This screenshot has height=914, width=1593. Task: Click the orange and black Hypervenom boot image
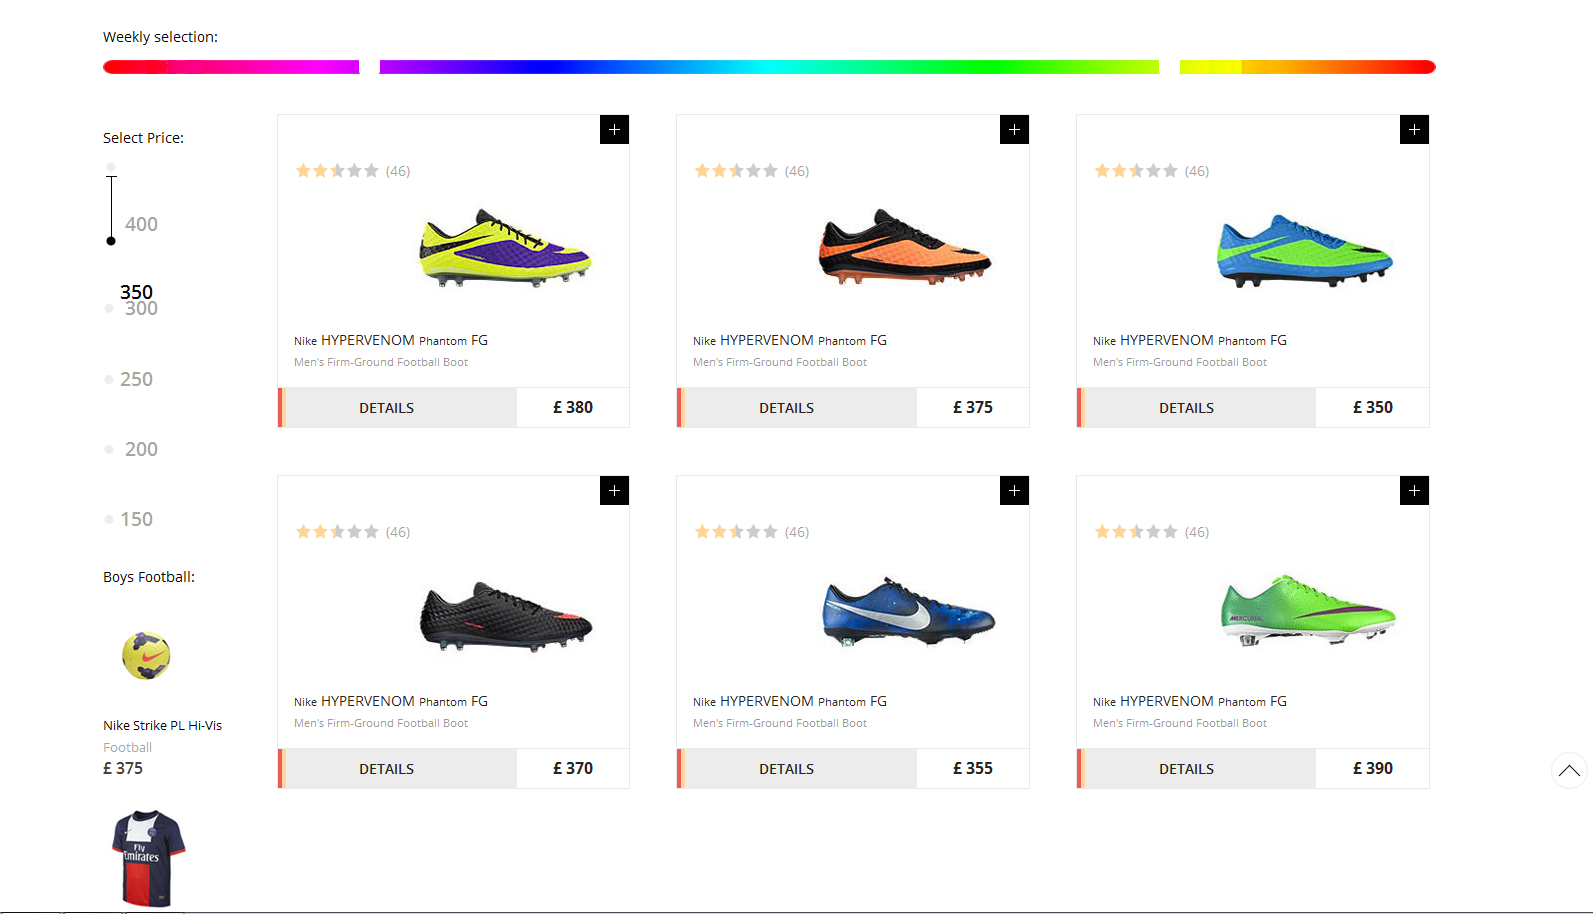(905, 247)
